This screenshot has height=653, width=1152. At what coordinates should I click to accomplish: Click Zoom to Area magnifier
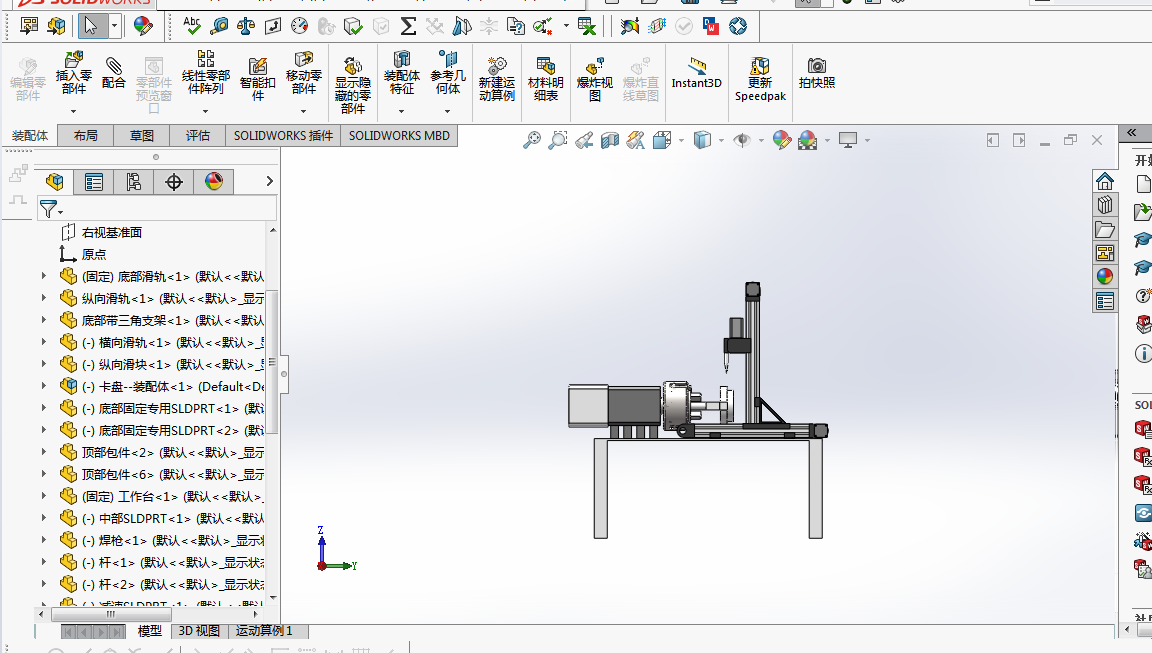point(558,140)
